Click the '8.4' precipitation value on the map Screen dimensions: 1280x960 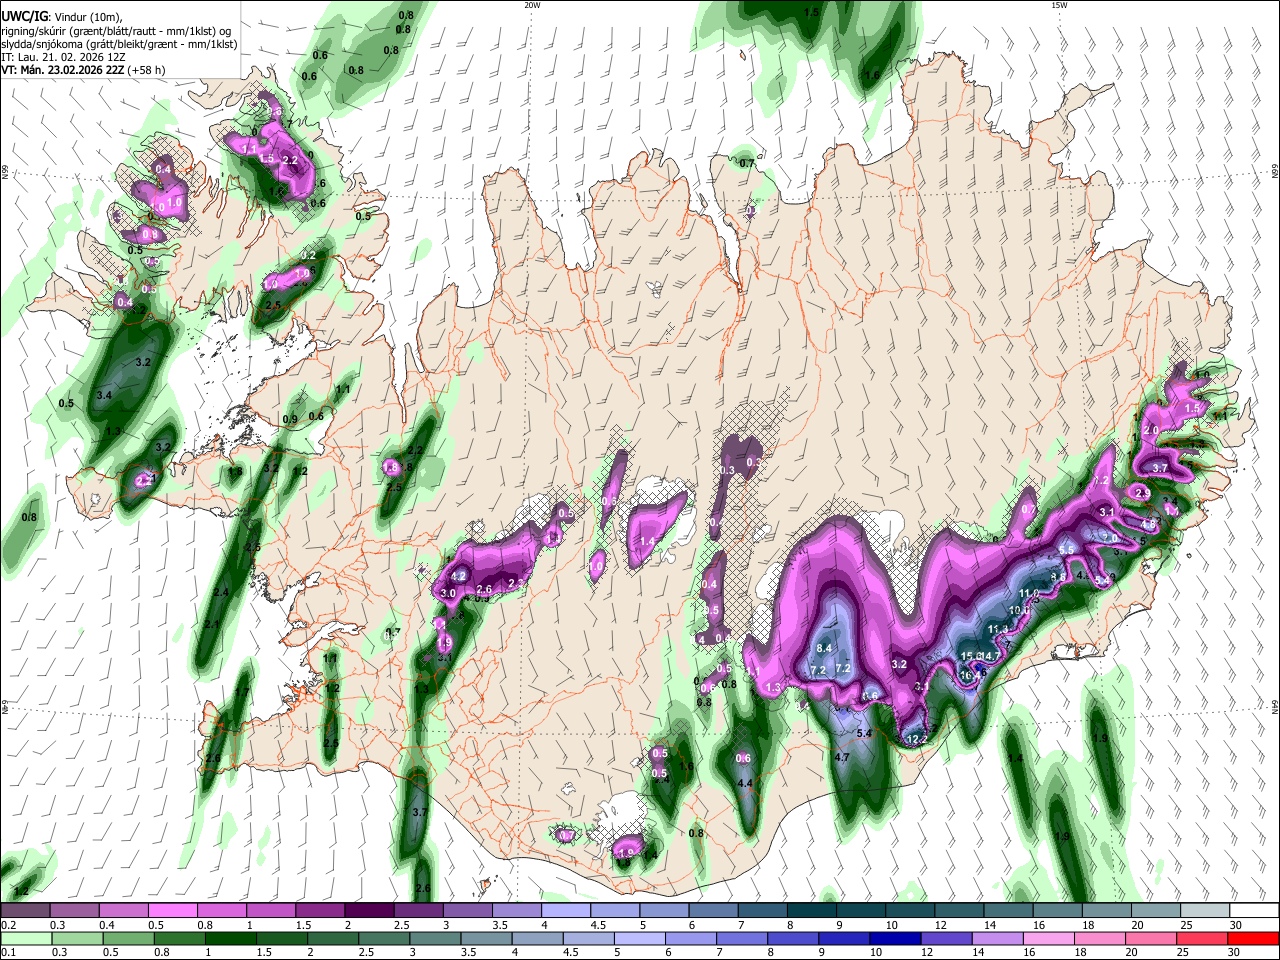click(825, 649)
